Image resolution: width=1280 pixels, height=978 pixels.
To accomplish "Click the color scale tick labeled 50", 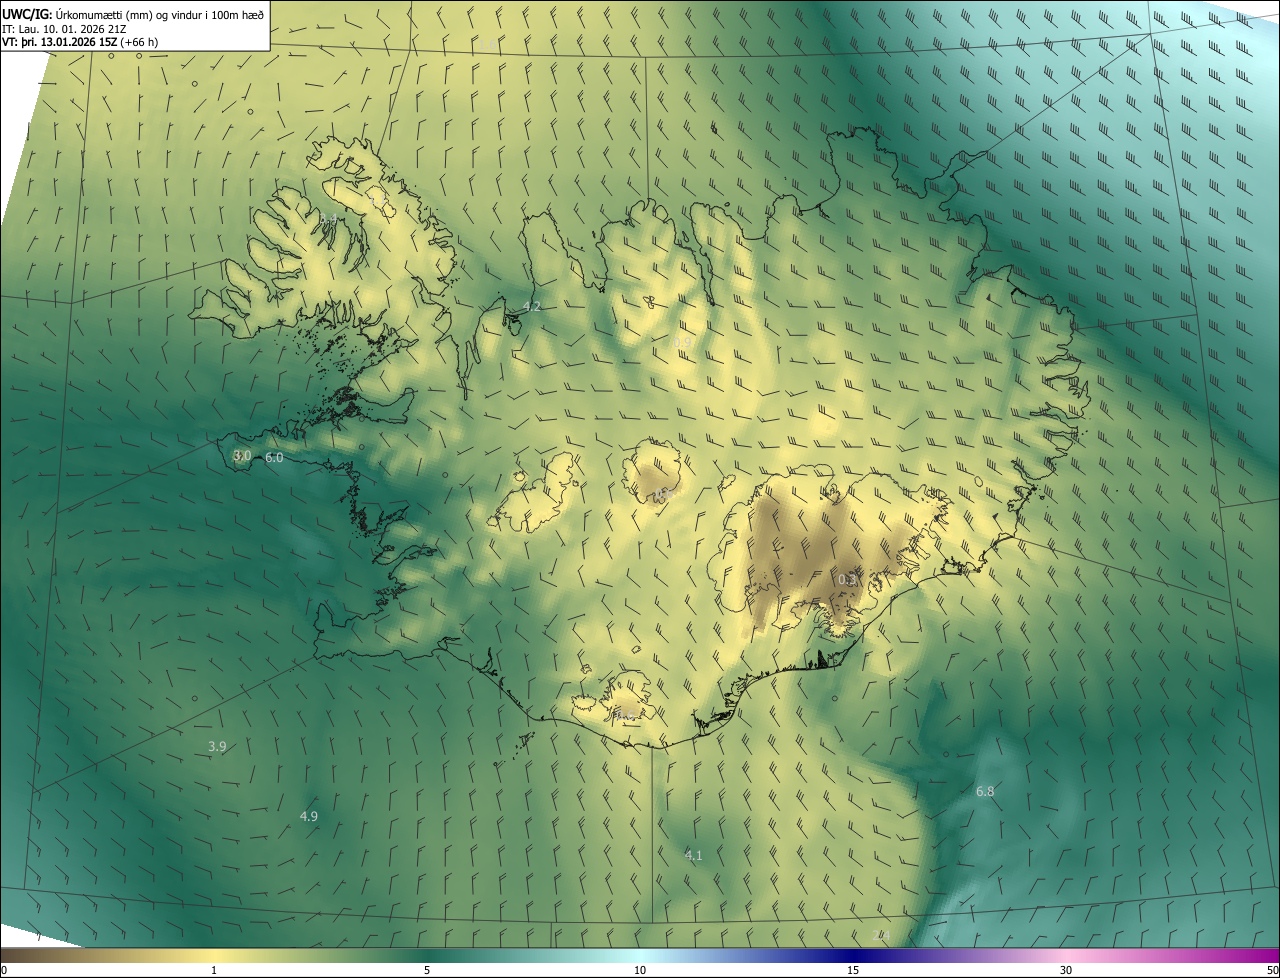I will pyautogui.click(x=1272, y=970).
